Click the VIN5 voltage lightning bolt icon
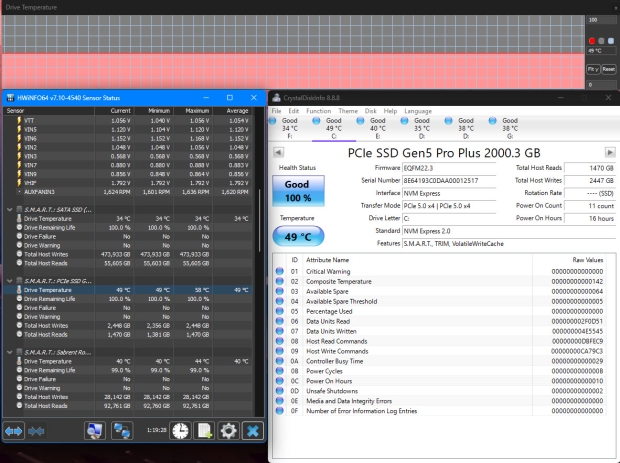The image size is (620, 463). 19,129
